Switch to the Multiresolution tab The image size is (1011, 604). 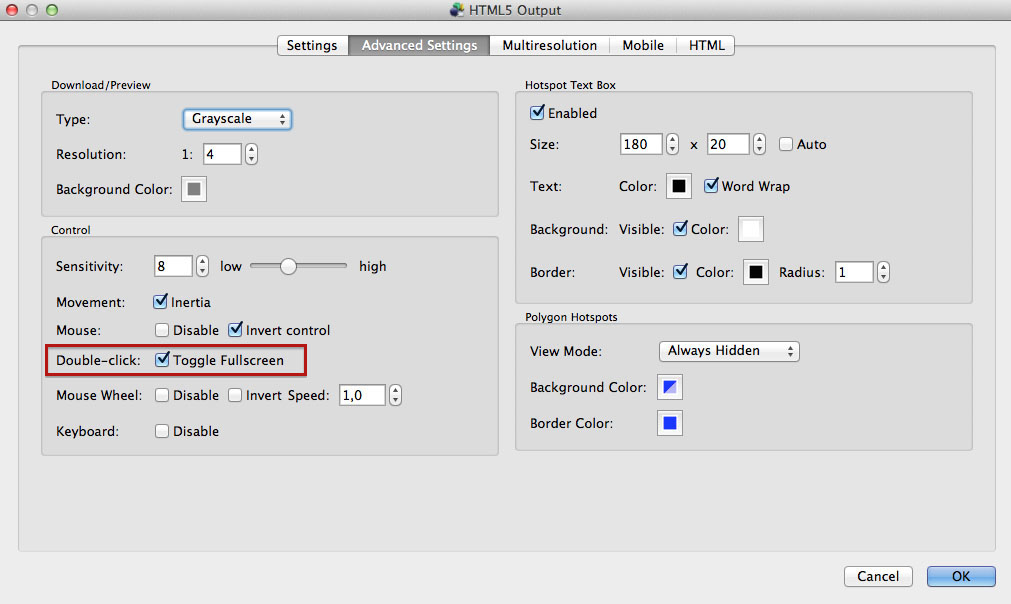(549, 46)
